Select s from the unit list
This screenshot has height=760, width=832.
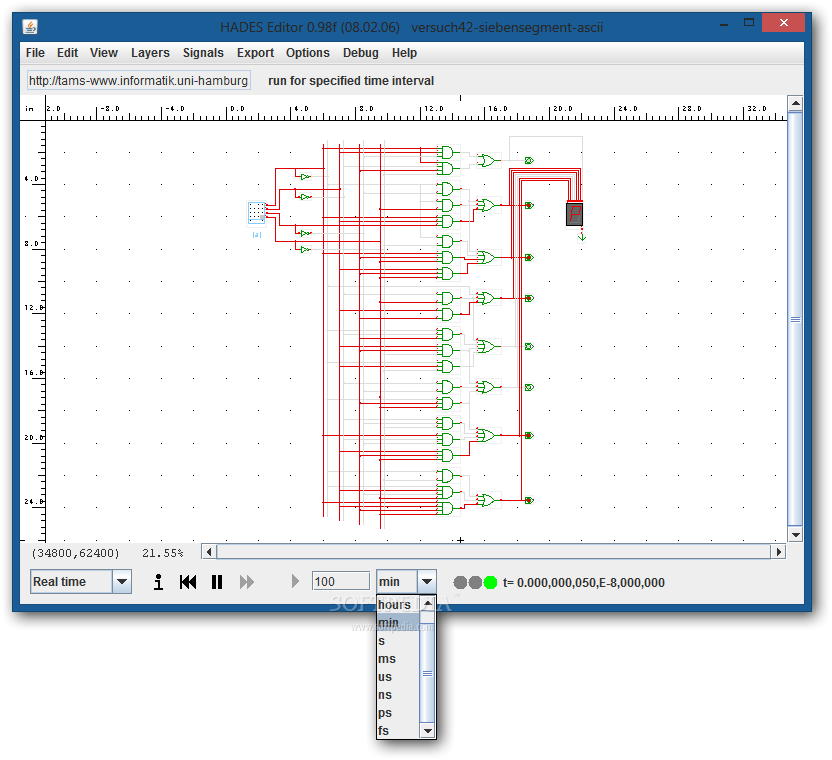coord(398,641)
